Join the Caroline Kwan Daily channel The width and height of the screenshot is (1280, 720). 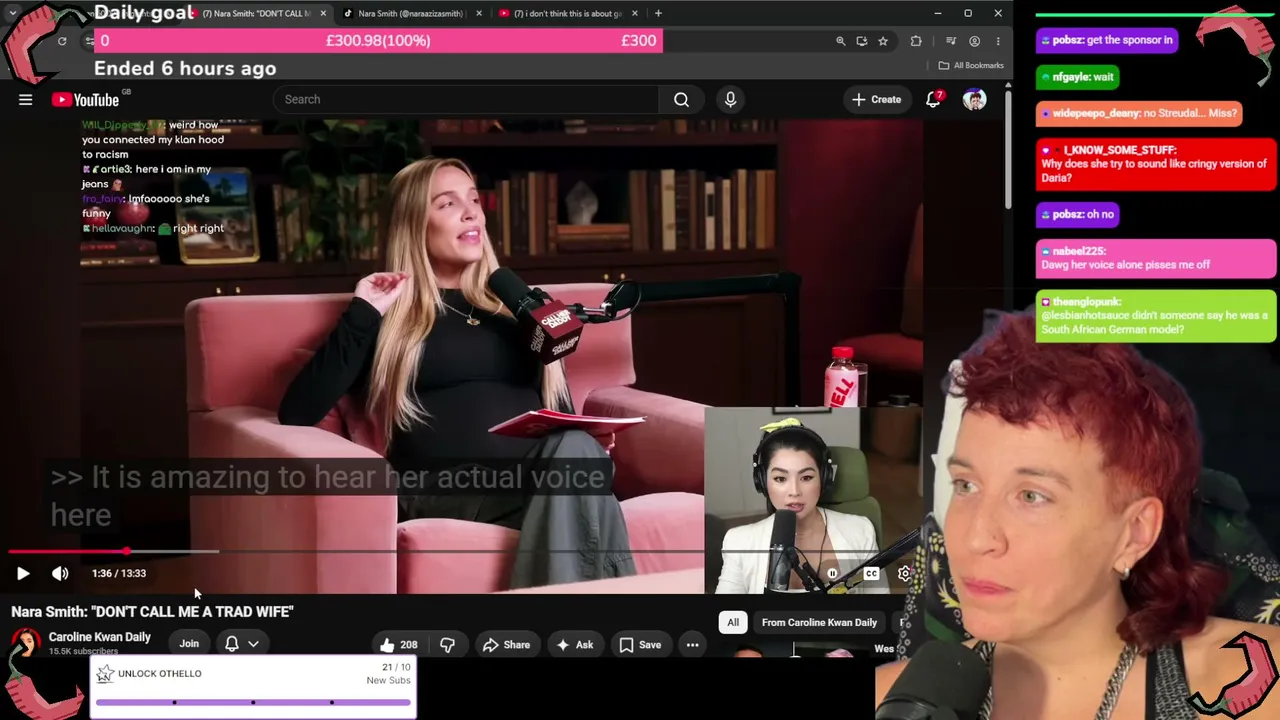point(189,644)
